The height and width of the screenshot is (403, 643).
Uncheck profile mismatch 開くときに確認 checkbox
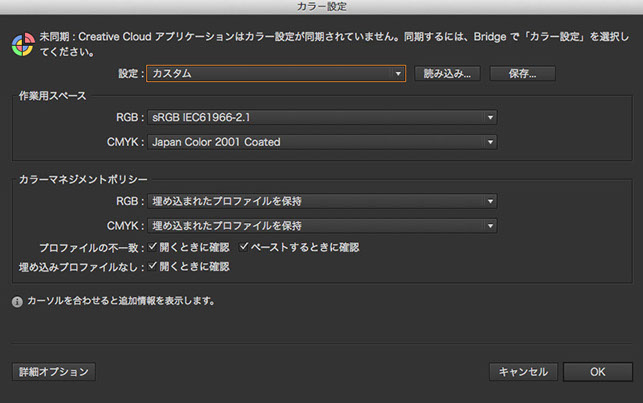click(x=153, y=247)
